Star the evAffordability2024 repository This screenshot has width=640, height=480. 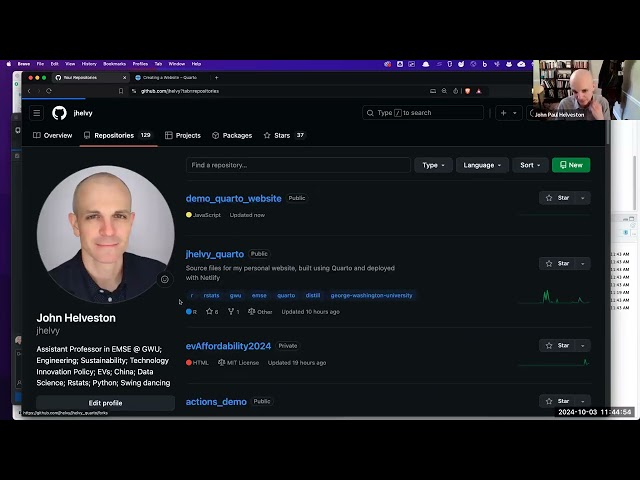pyautogui.click(x=557, y=346)
